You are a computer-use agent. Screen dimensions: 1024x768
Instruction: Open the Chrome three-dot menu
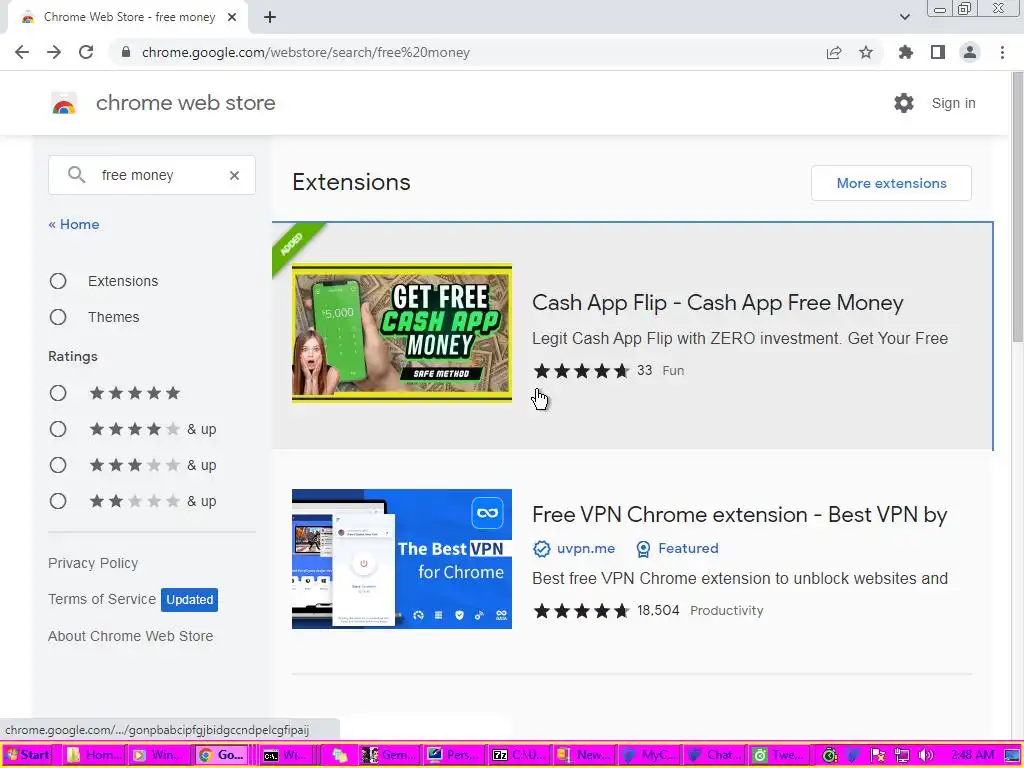1002,52
